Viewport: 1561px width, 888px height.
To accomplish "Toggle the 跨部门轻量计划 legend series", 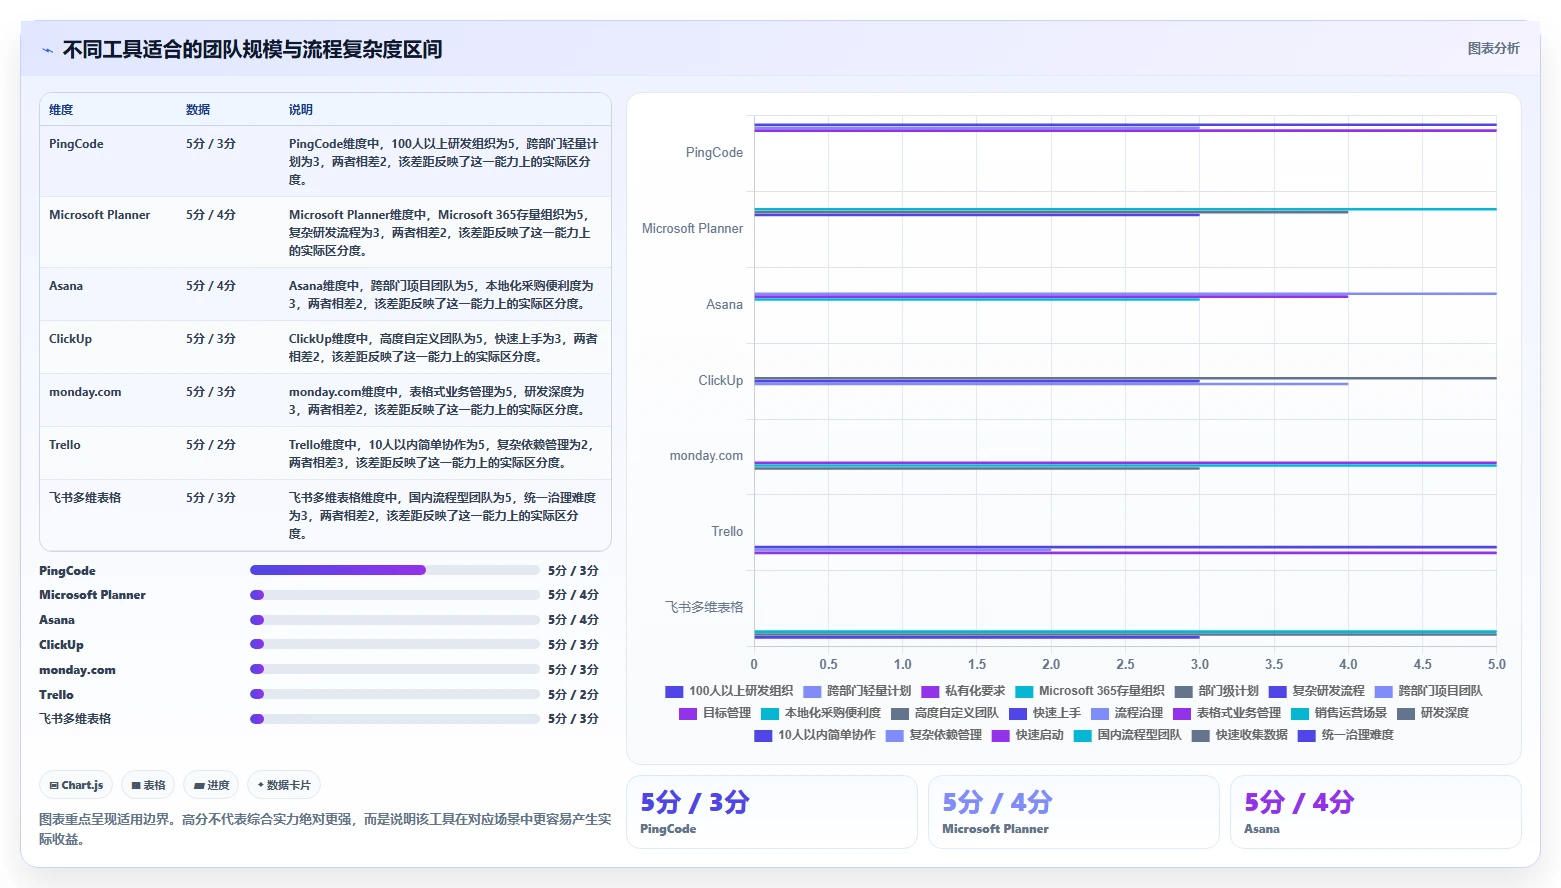I will 857,691.
